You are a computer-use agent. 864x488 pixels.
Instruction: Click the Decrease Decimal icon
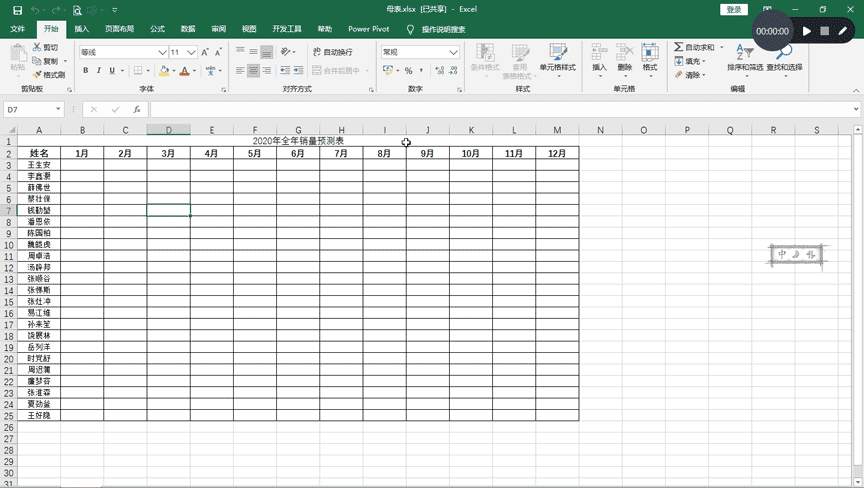453,71
